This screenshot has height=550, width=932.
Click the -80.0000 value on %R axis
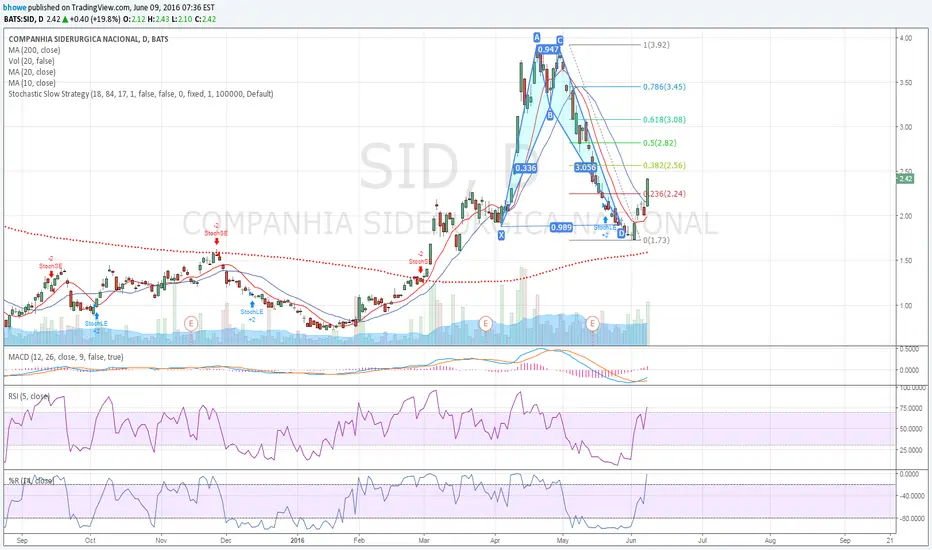pyautogui.click(x=910, y=518)
